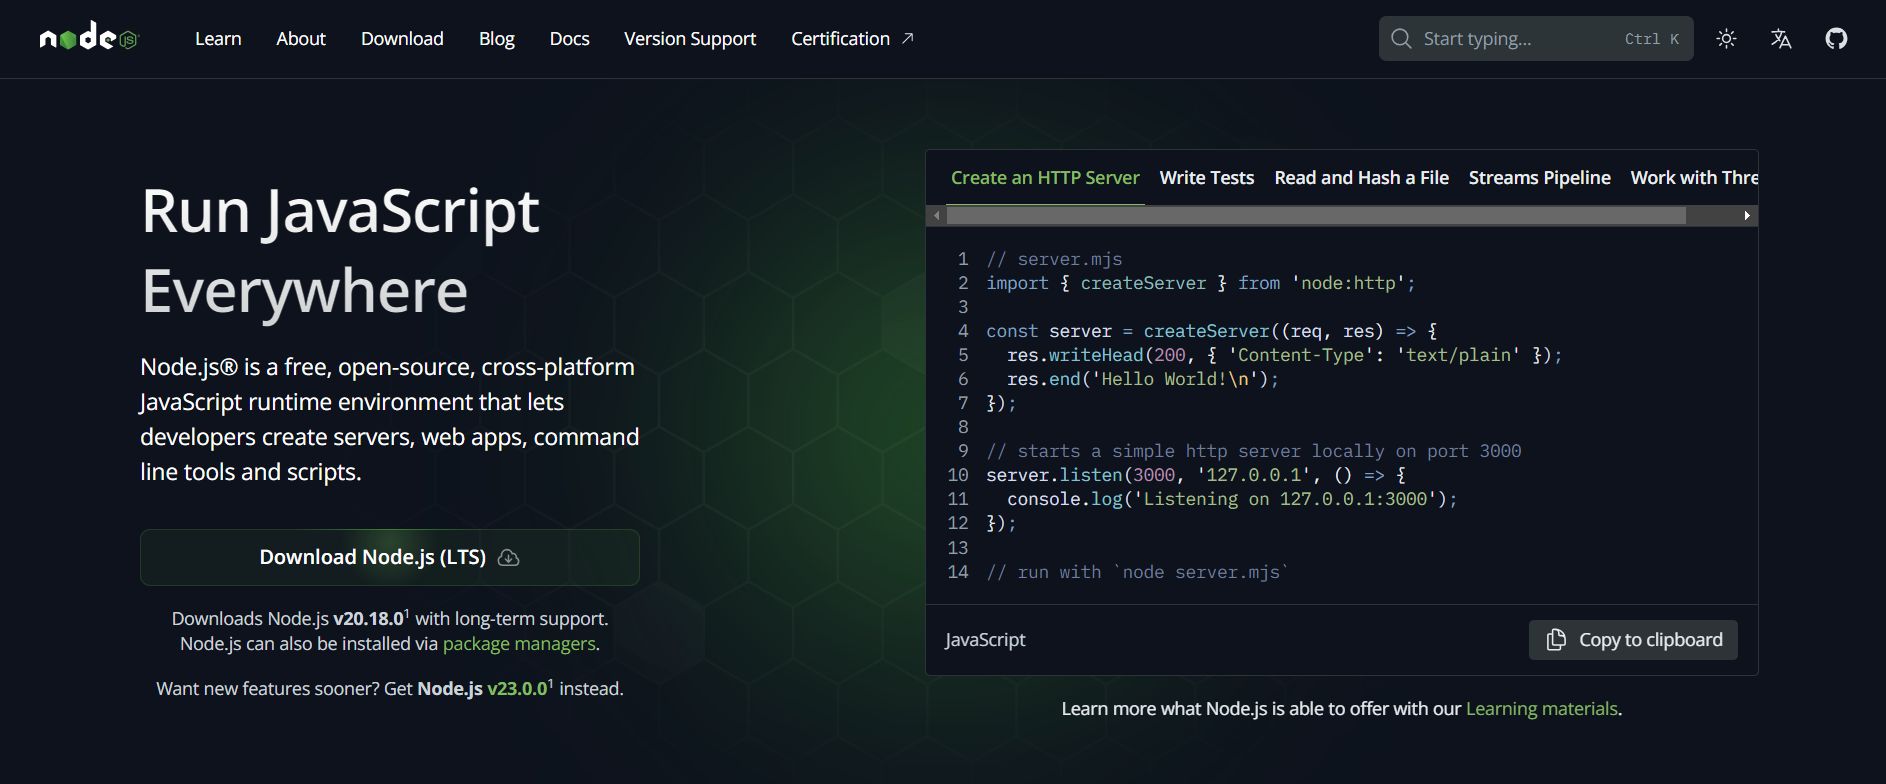Screen dimensions: 1886x784
Task: Click the Certification external arrow icon
Action: [x=907, y=38]
